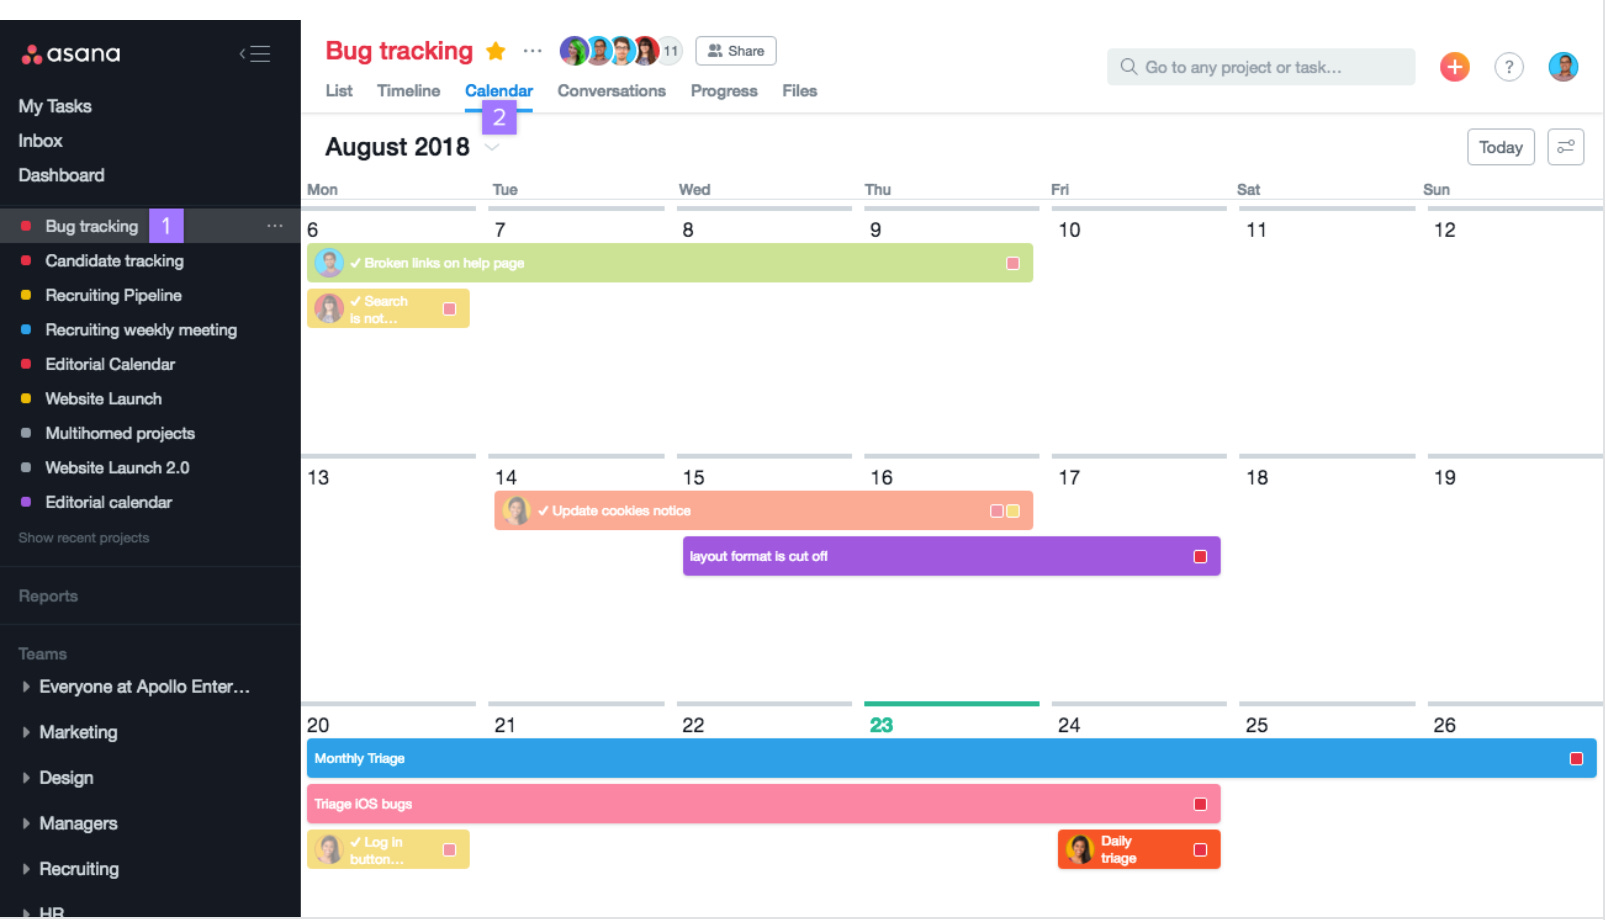Open Multihomed projects

pos(120,433)
